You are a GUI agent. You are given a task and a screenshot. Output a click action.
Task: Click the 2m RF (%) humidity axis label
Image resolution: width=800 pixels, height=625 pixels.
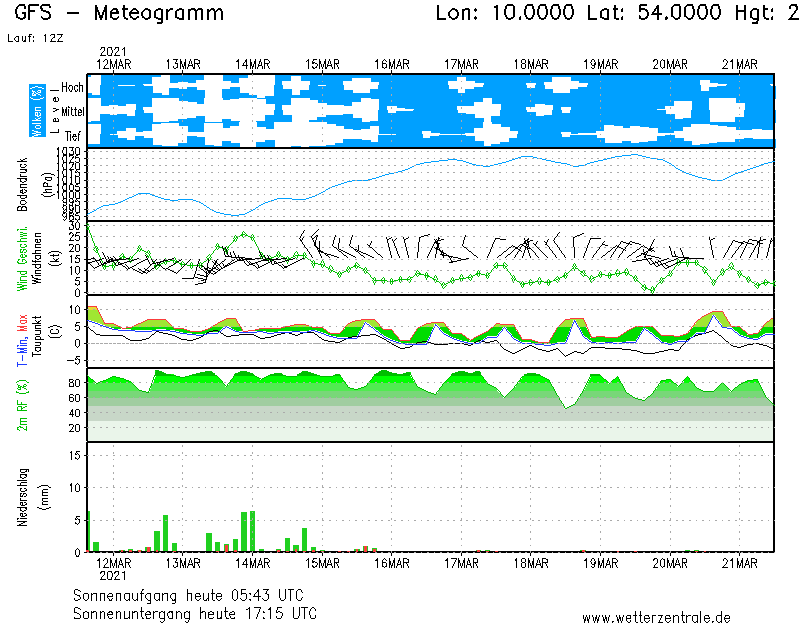point(21,405)
